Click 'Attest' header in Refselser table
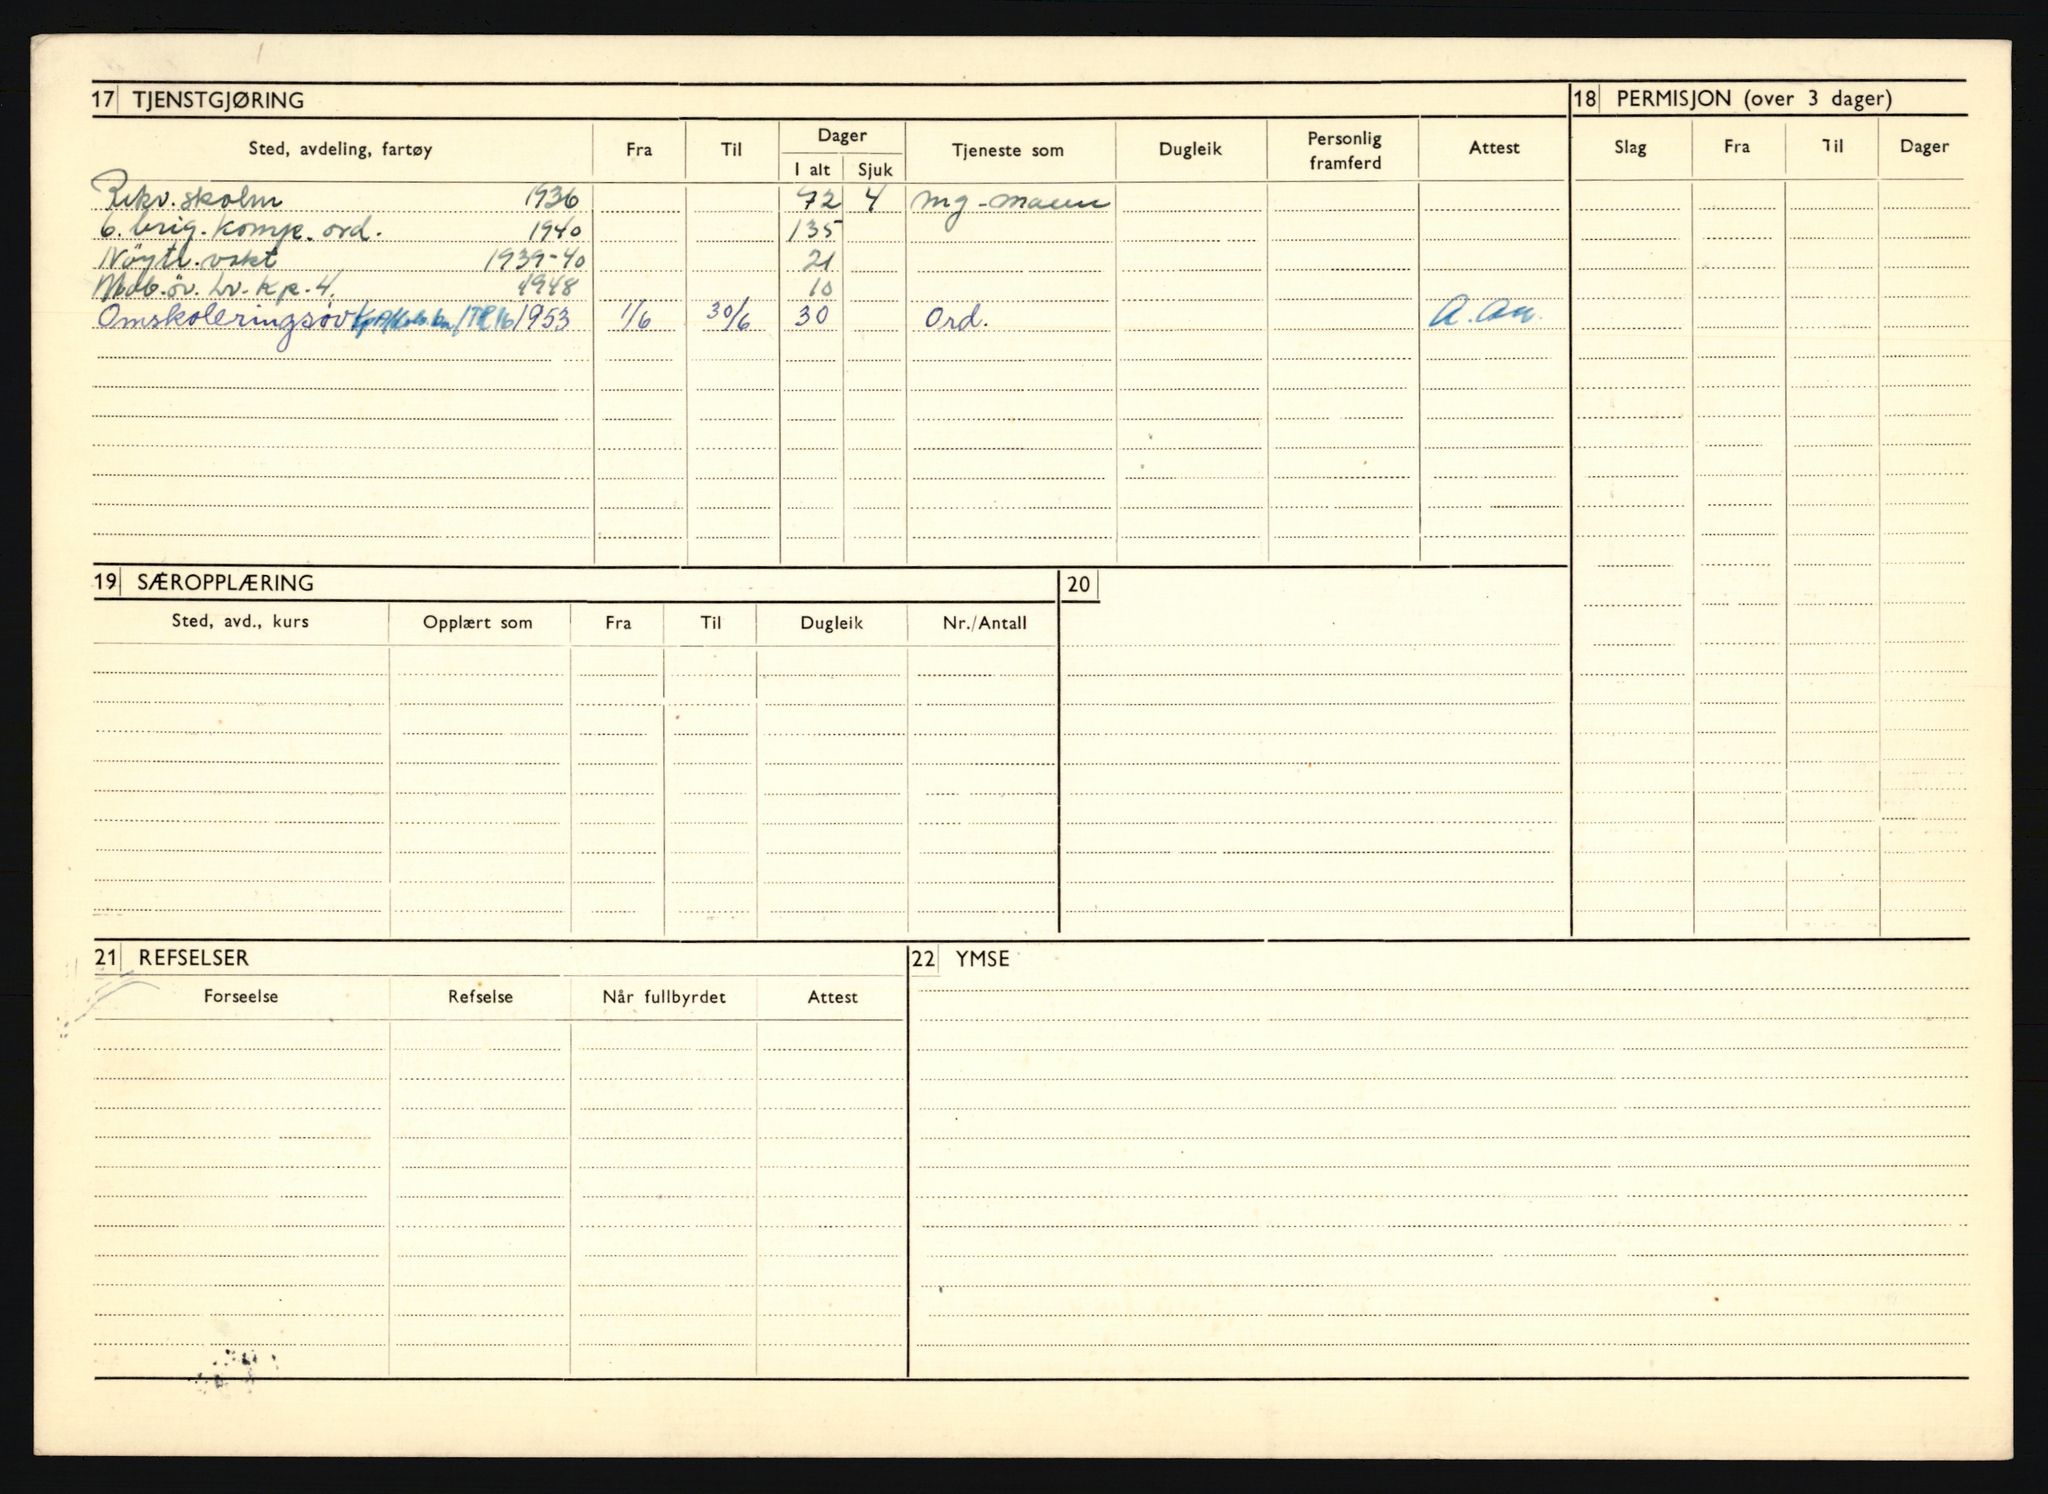This screenshot has width=2048, height=1494. click(x=832, y=996)
